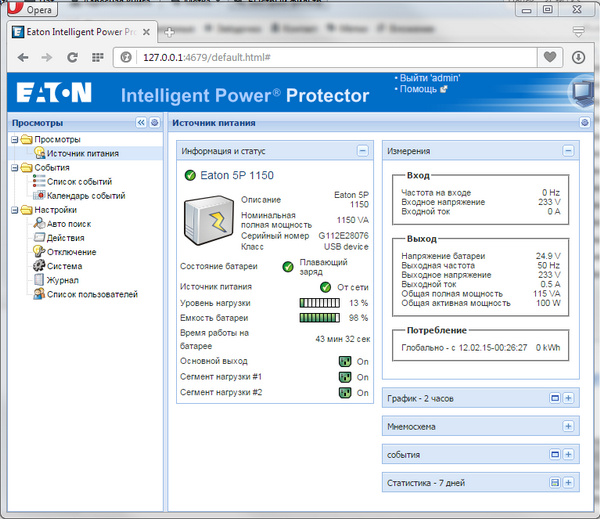Click the Eaton logo

(x=54, y=92)
